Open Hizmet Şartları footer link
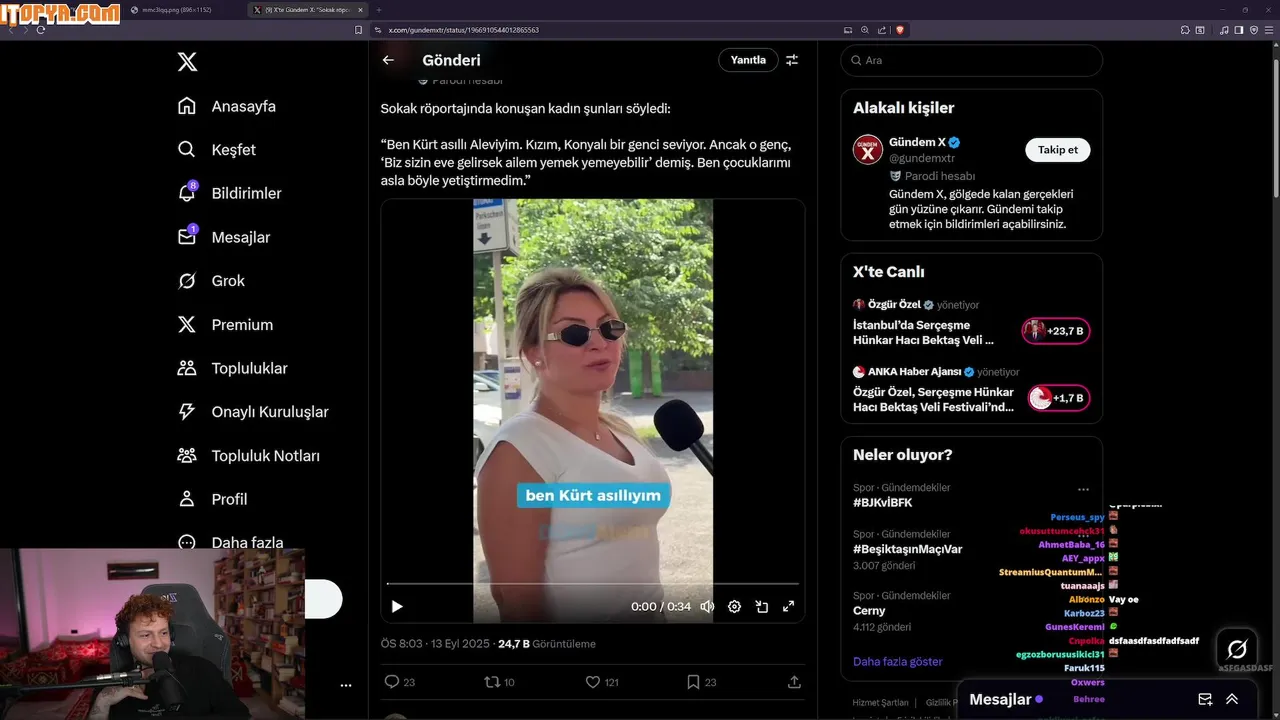Screen dimensions: 1280x720 point(881,703)
